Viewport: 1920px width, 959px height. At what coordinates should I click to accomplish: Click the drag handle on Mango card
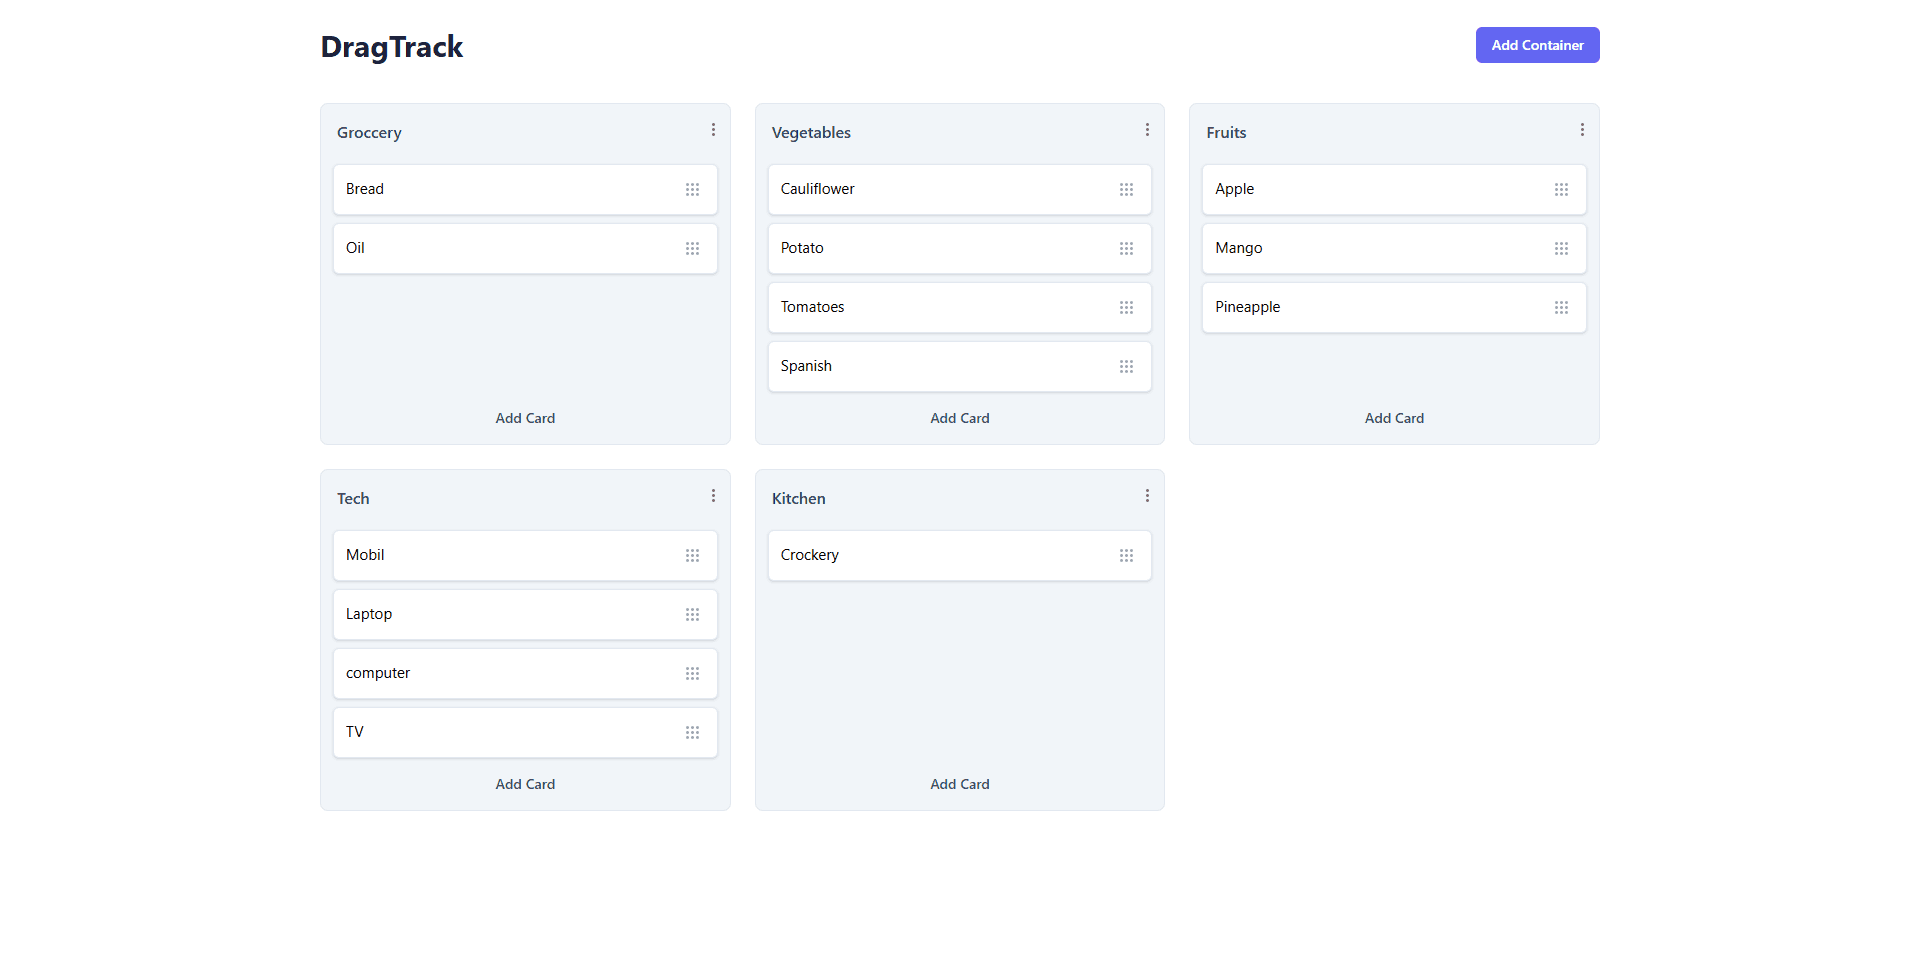tap(1561, 249)
